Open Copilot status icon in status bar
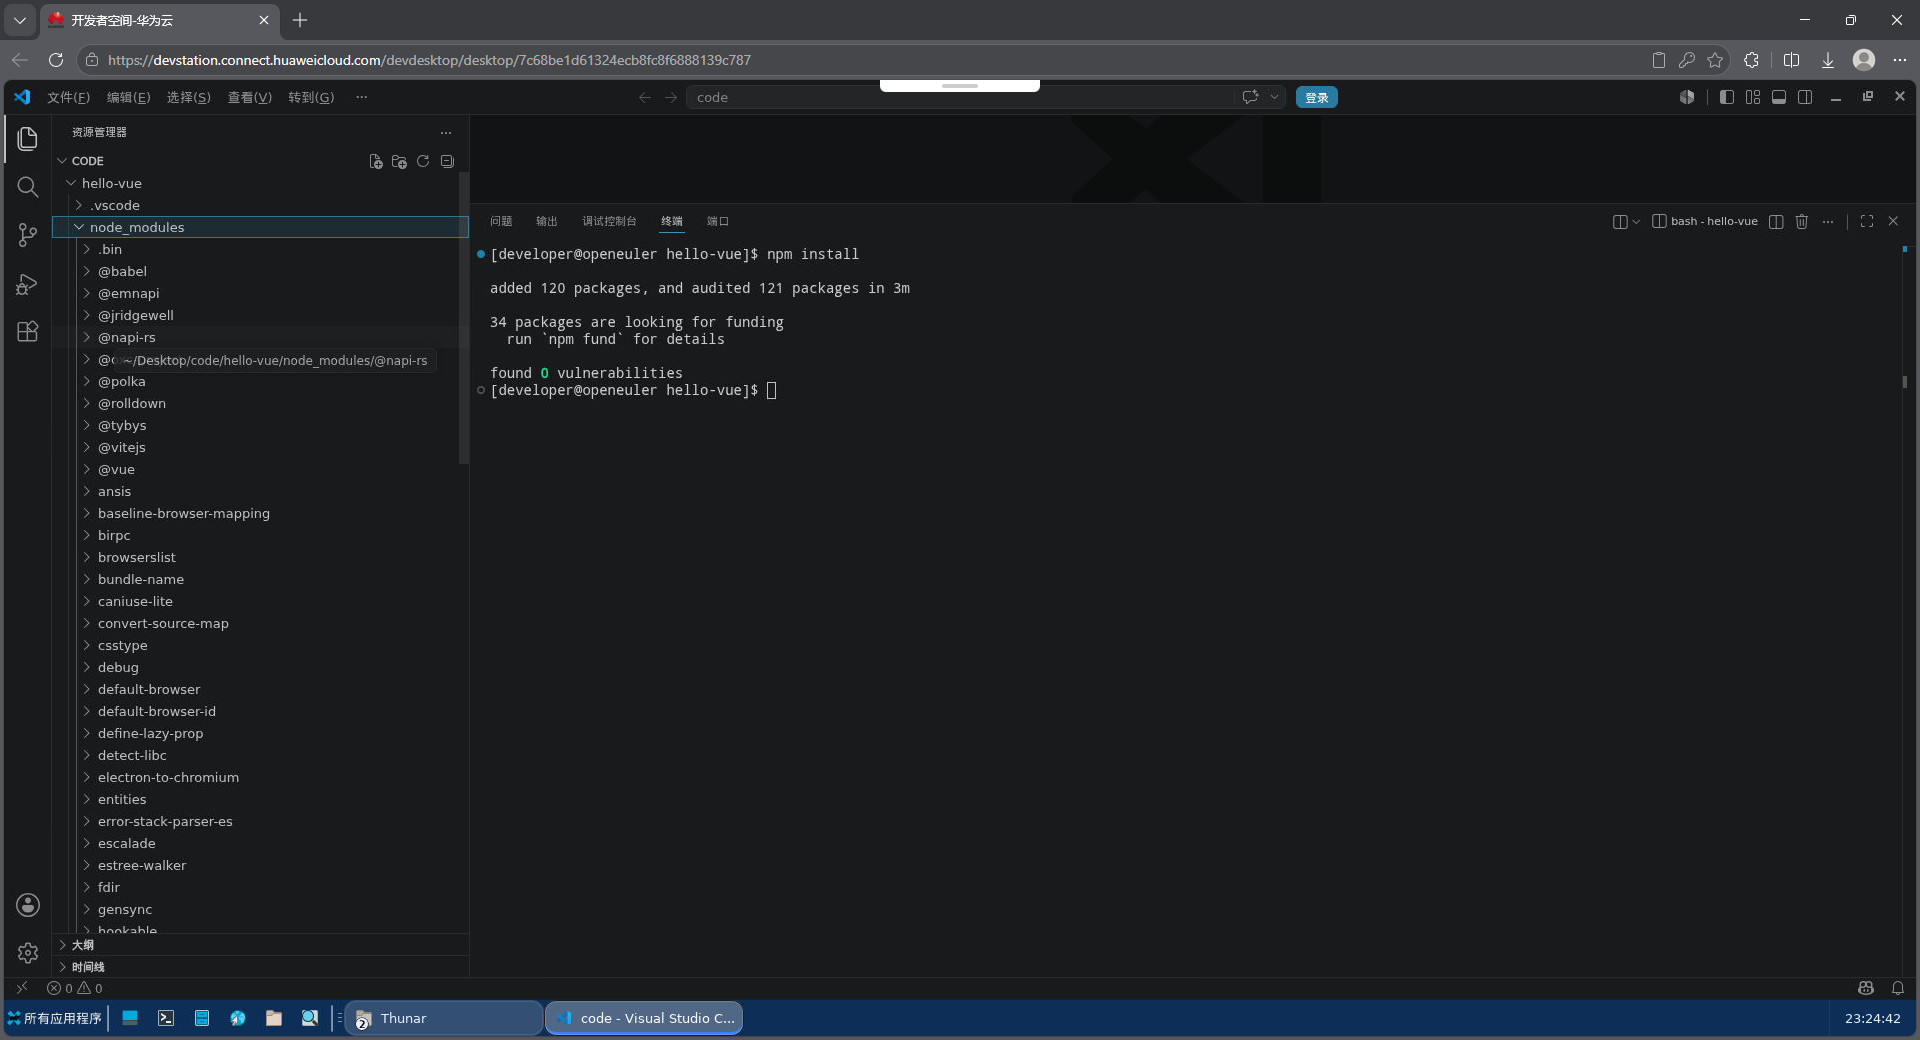This screenshot has width=1920, height=1040. click(x=1866, y=988)
